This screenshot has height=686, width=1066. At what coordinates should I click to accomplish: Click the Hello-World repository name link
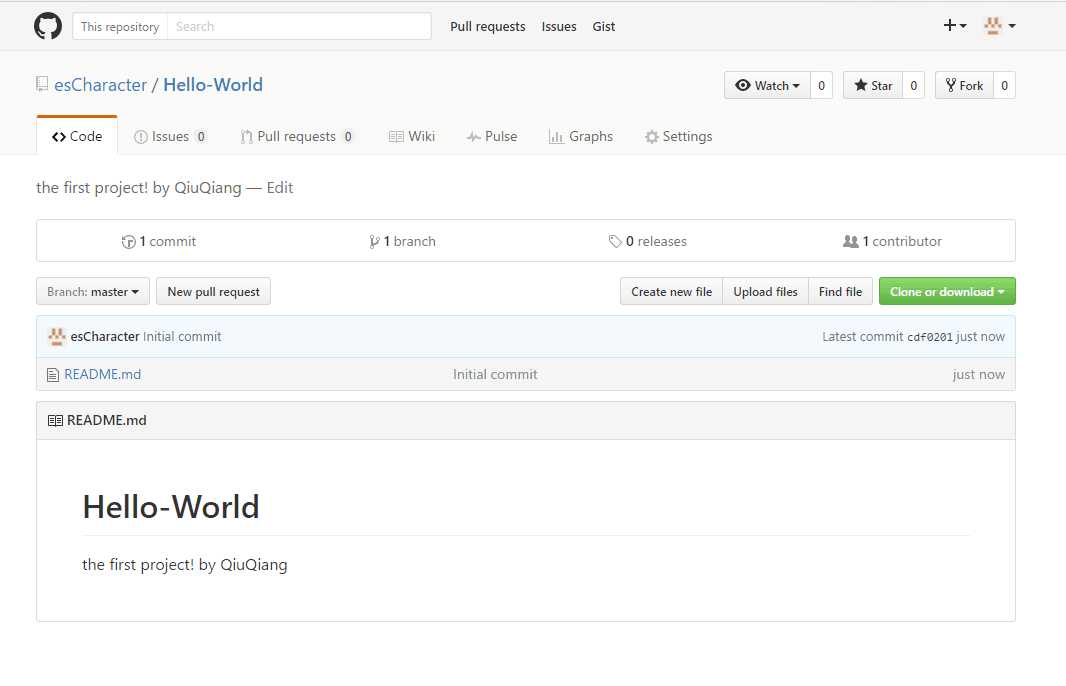(213, 85)
